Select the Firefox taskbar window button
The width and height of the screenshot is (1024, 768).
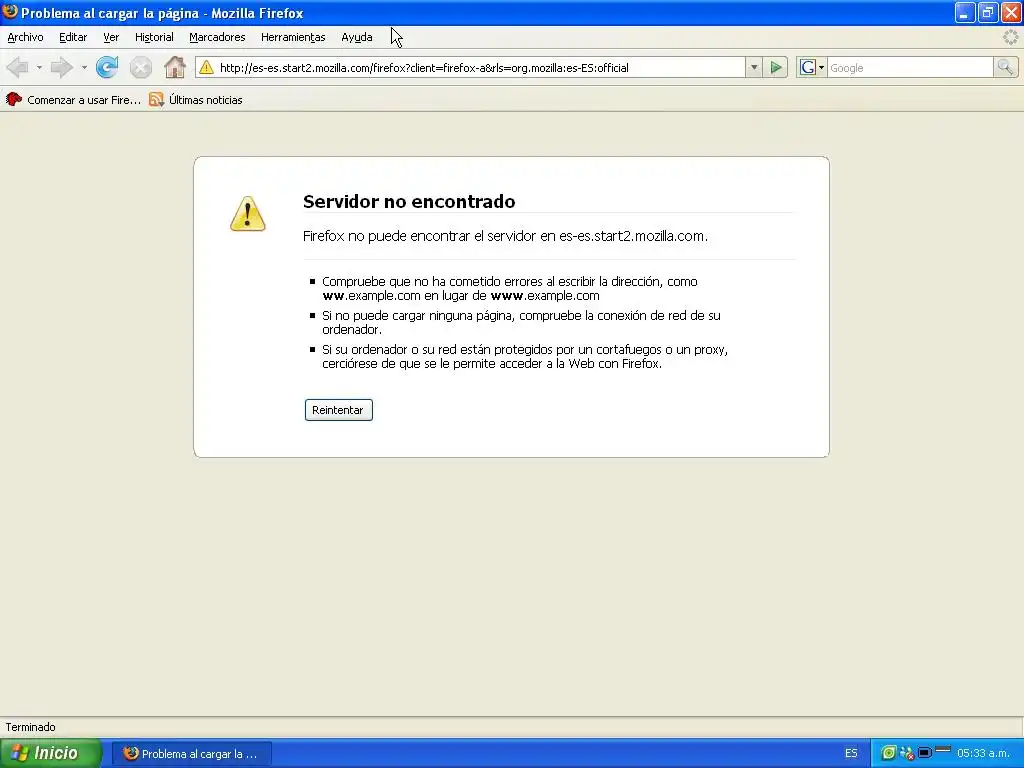[x=191, y=754]
